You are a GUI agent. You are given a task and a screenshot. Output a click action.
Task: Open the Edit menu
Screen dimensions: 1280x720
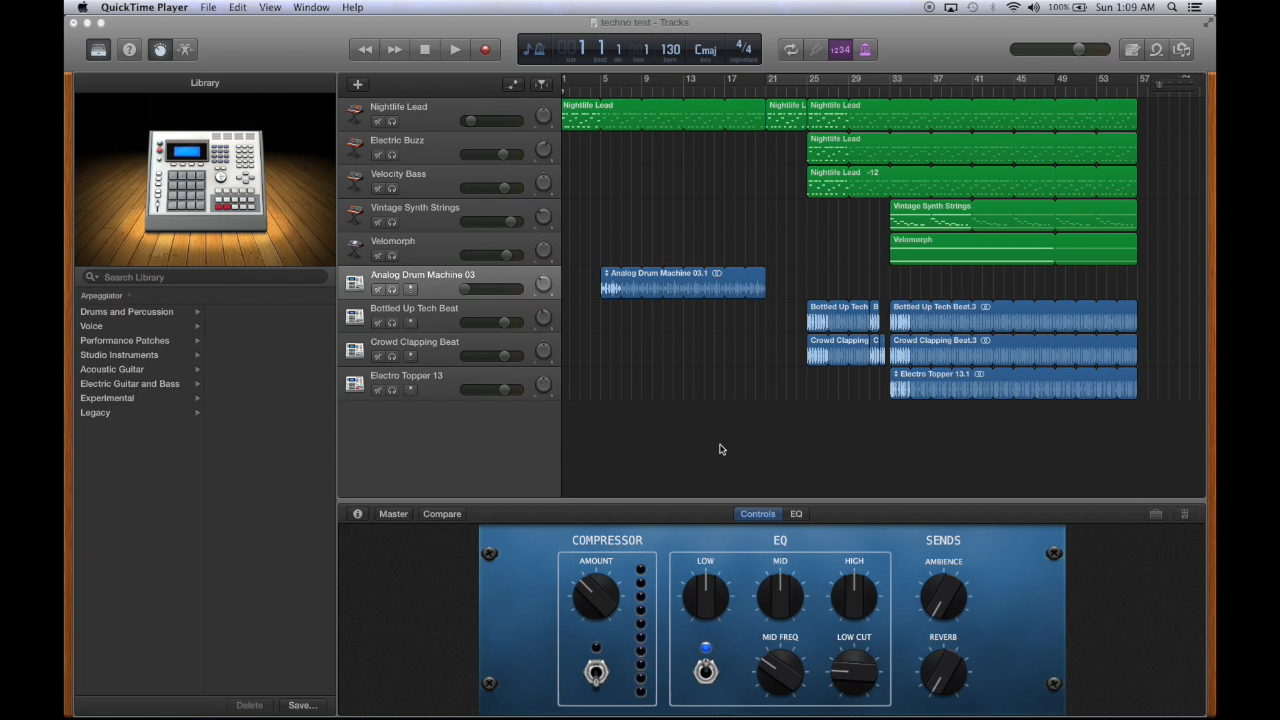[237, 7]
